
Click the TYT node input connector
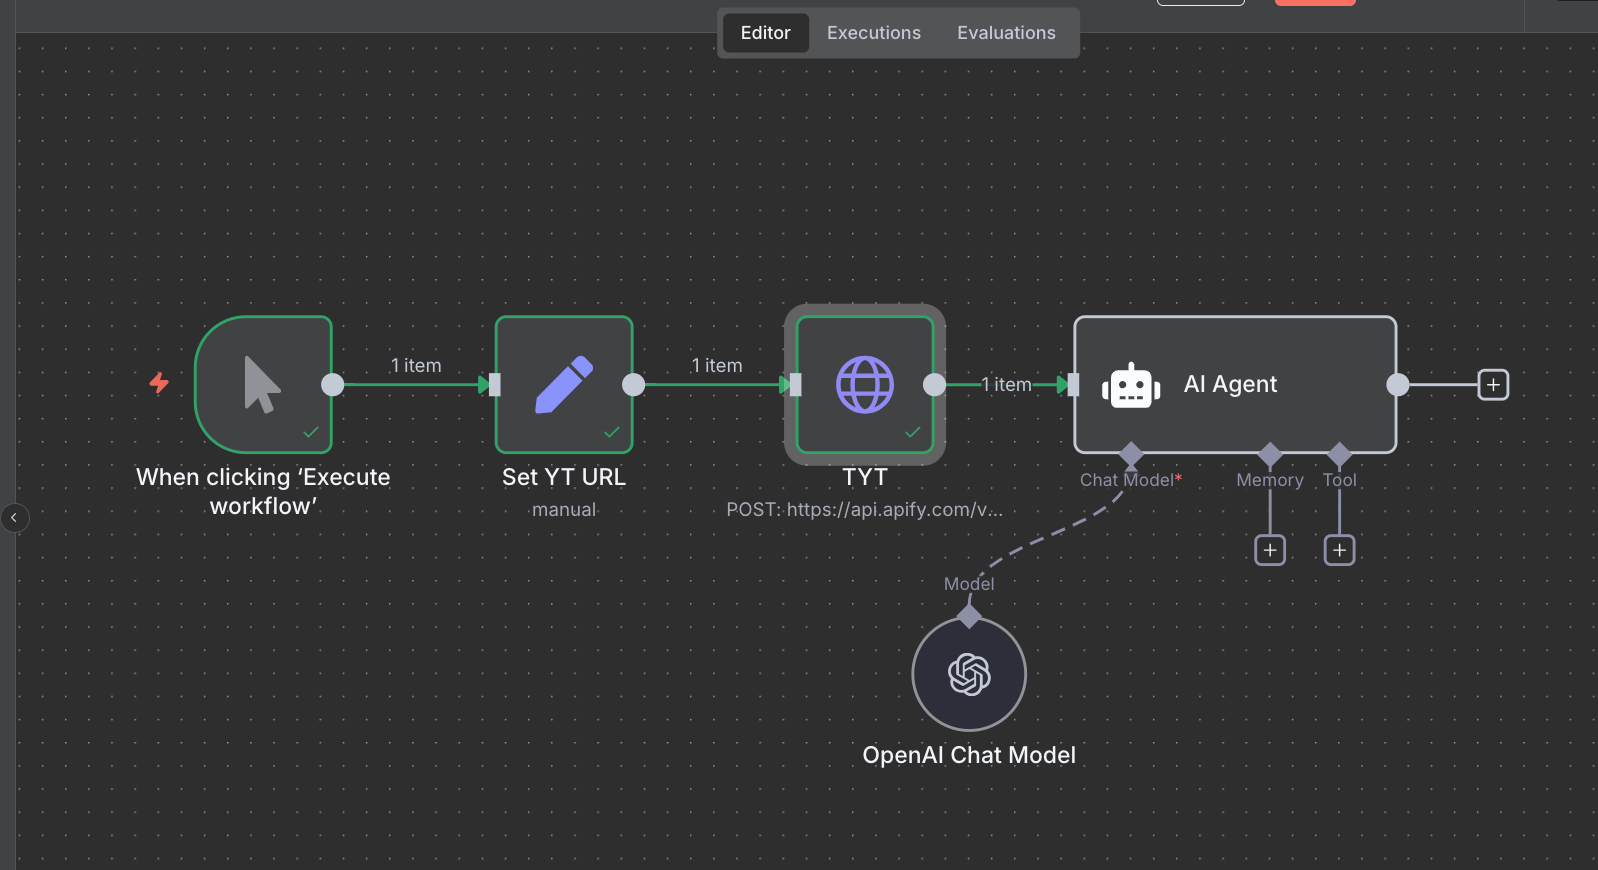(796, 385)
